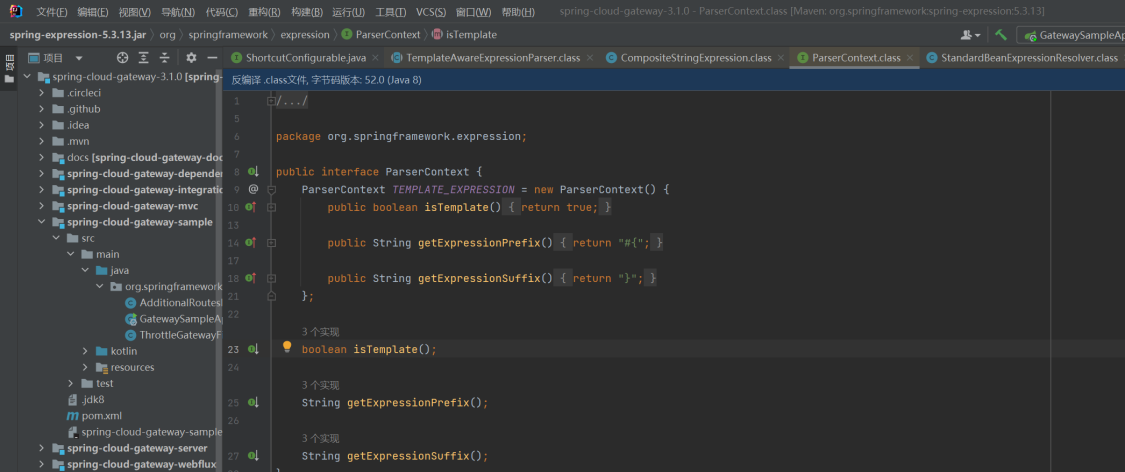Expand the resources folder
This screenshot has height=472, width=1125.
point(85,367)
